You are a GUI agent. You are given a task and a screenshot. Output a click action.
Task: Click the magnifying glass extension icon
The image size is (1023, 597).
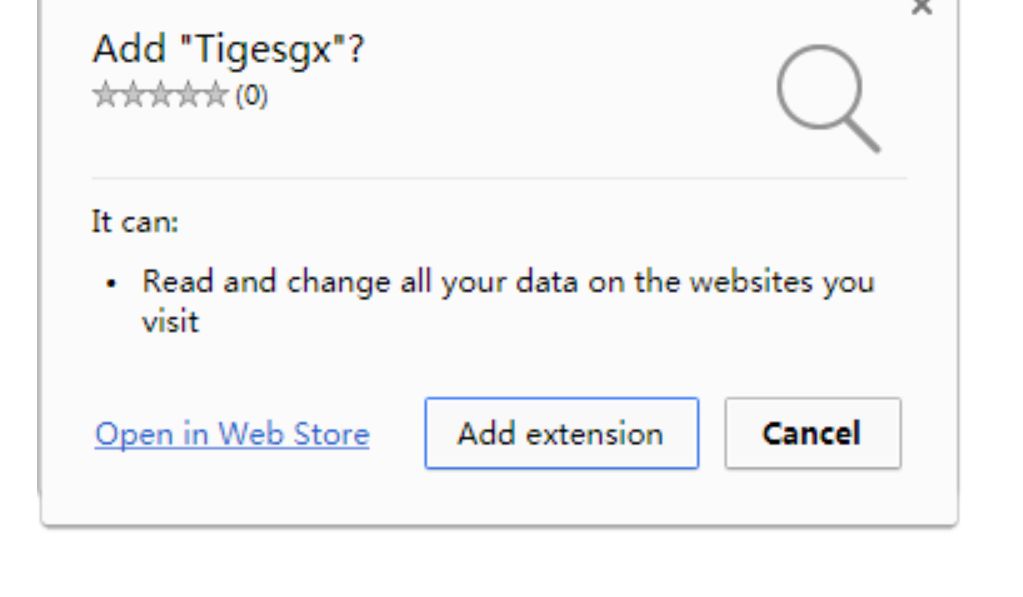click(x=827, y=97)
